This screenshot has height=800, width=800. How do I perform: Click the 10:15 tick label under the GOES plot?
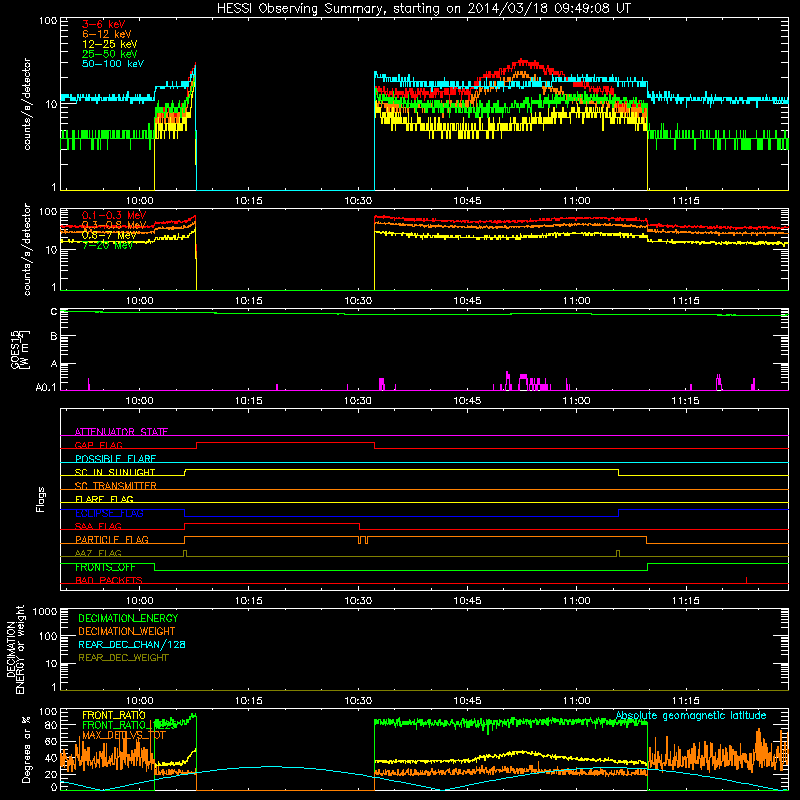coord(248,401)
